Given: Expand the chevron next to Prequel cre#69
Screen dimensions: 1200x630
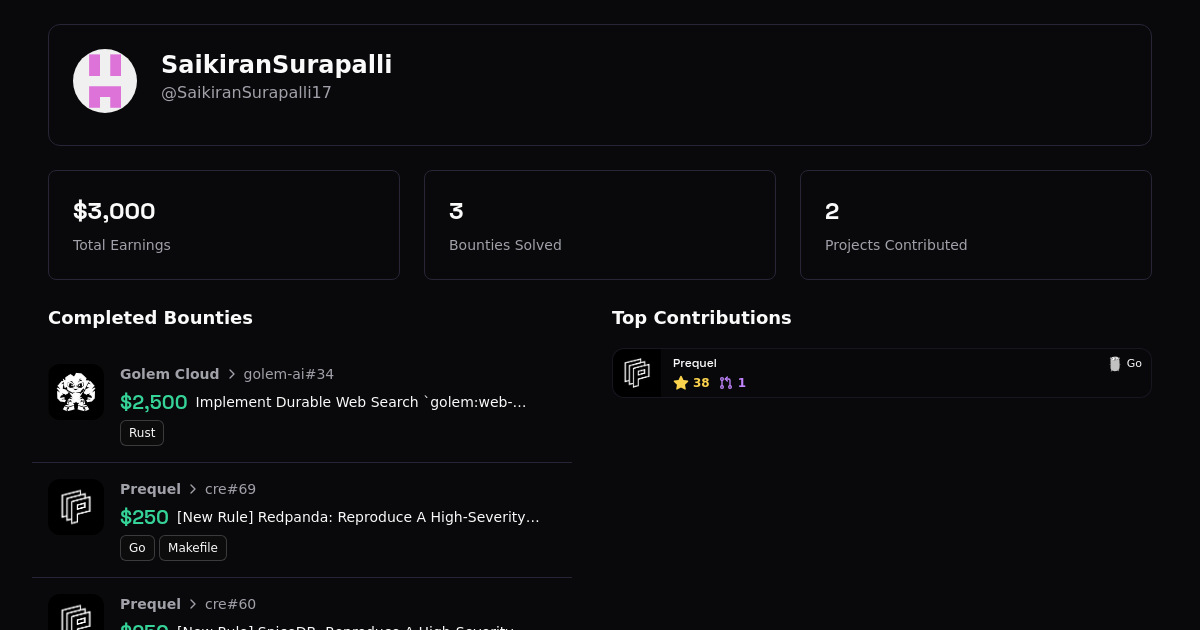Looking at the screenshot, I should tap(192, 489).
